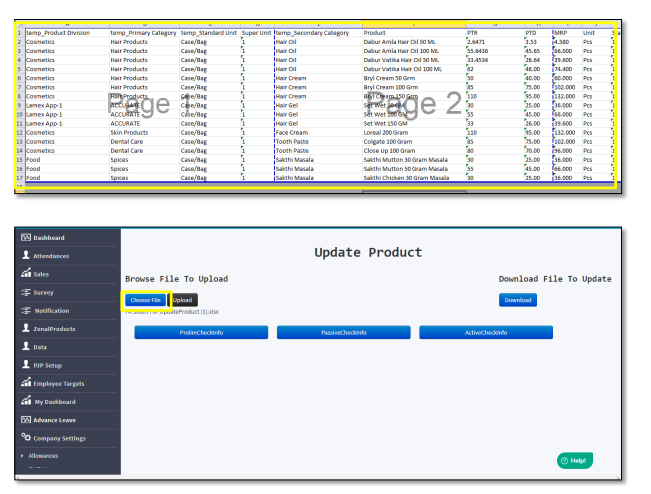This screenshot has width=651, height=494.
Task: Click the Data person icon
Action: [26, 346]
